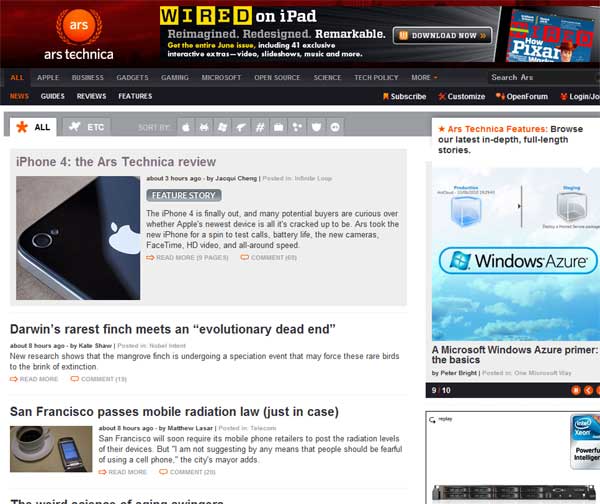Pause the features slideshow
600x504 pixels.
pyautogui.click(x=576, y=390)
